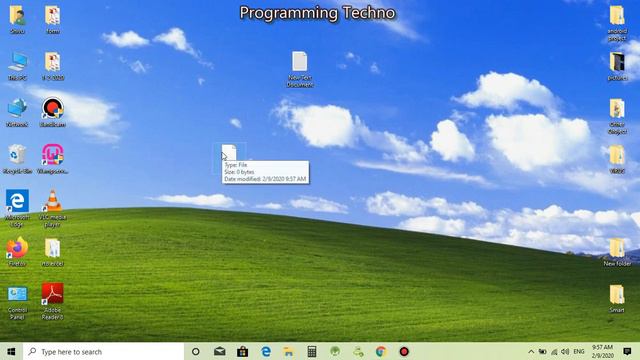
Task: Select the Microsoft Edge desktop shortcut
Action: [17, 208]
